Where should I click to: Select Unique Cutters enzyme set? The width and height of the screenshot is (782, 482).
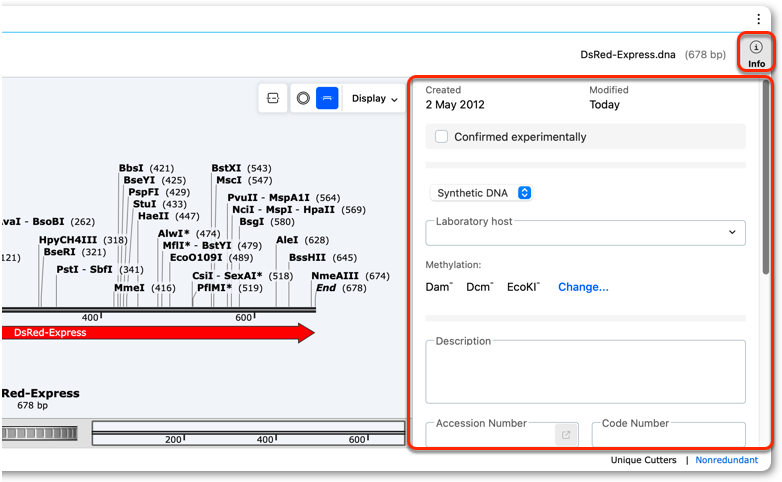click(643, 460)
